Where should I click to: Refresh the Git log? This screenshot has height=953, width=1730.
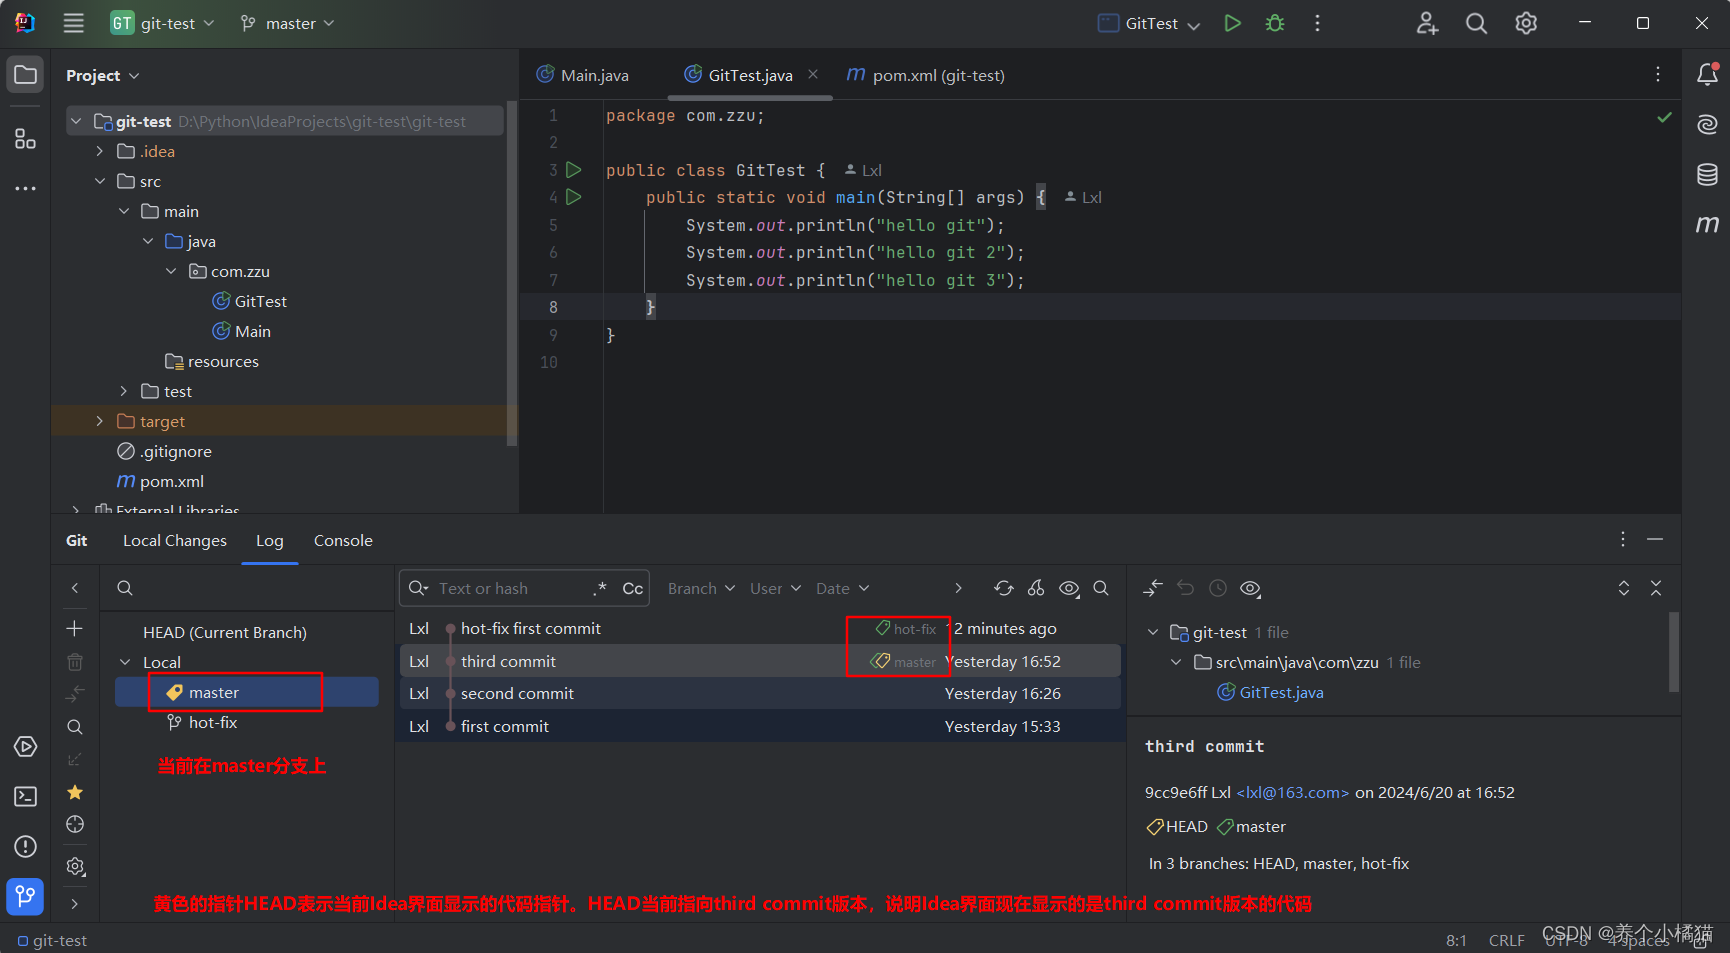pyautogui.click(x=1003, y=588)
